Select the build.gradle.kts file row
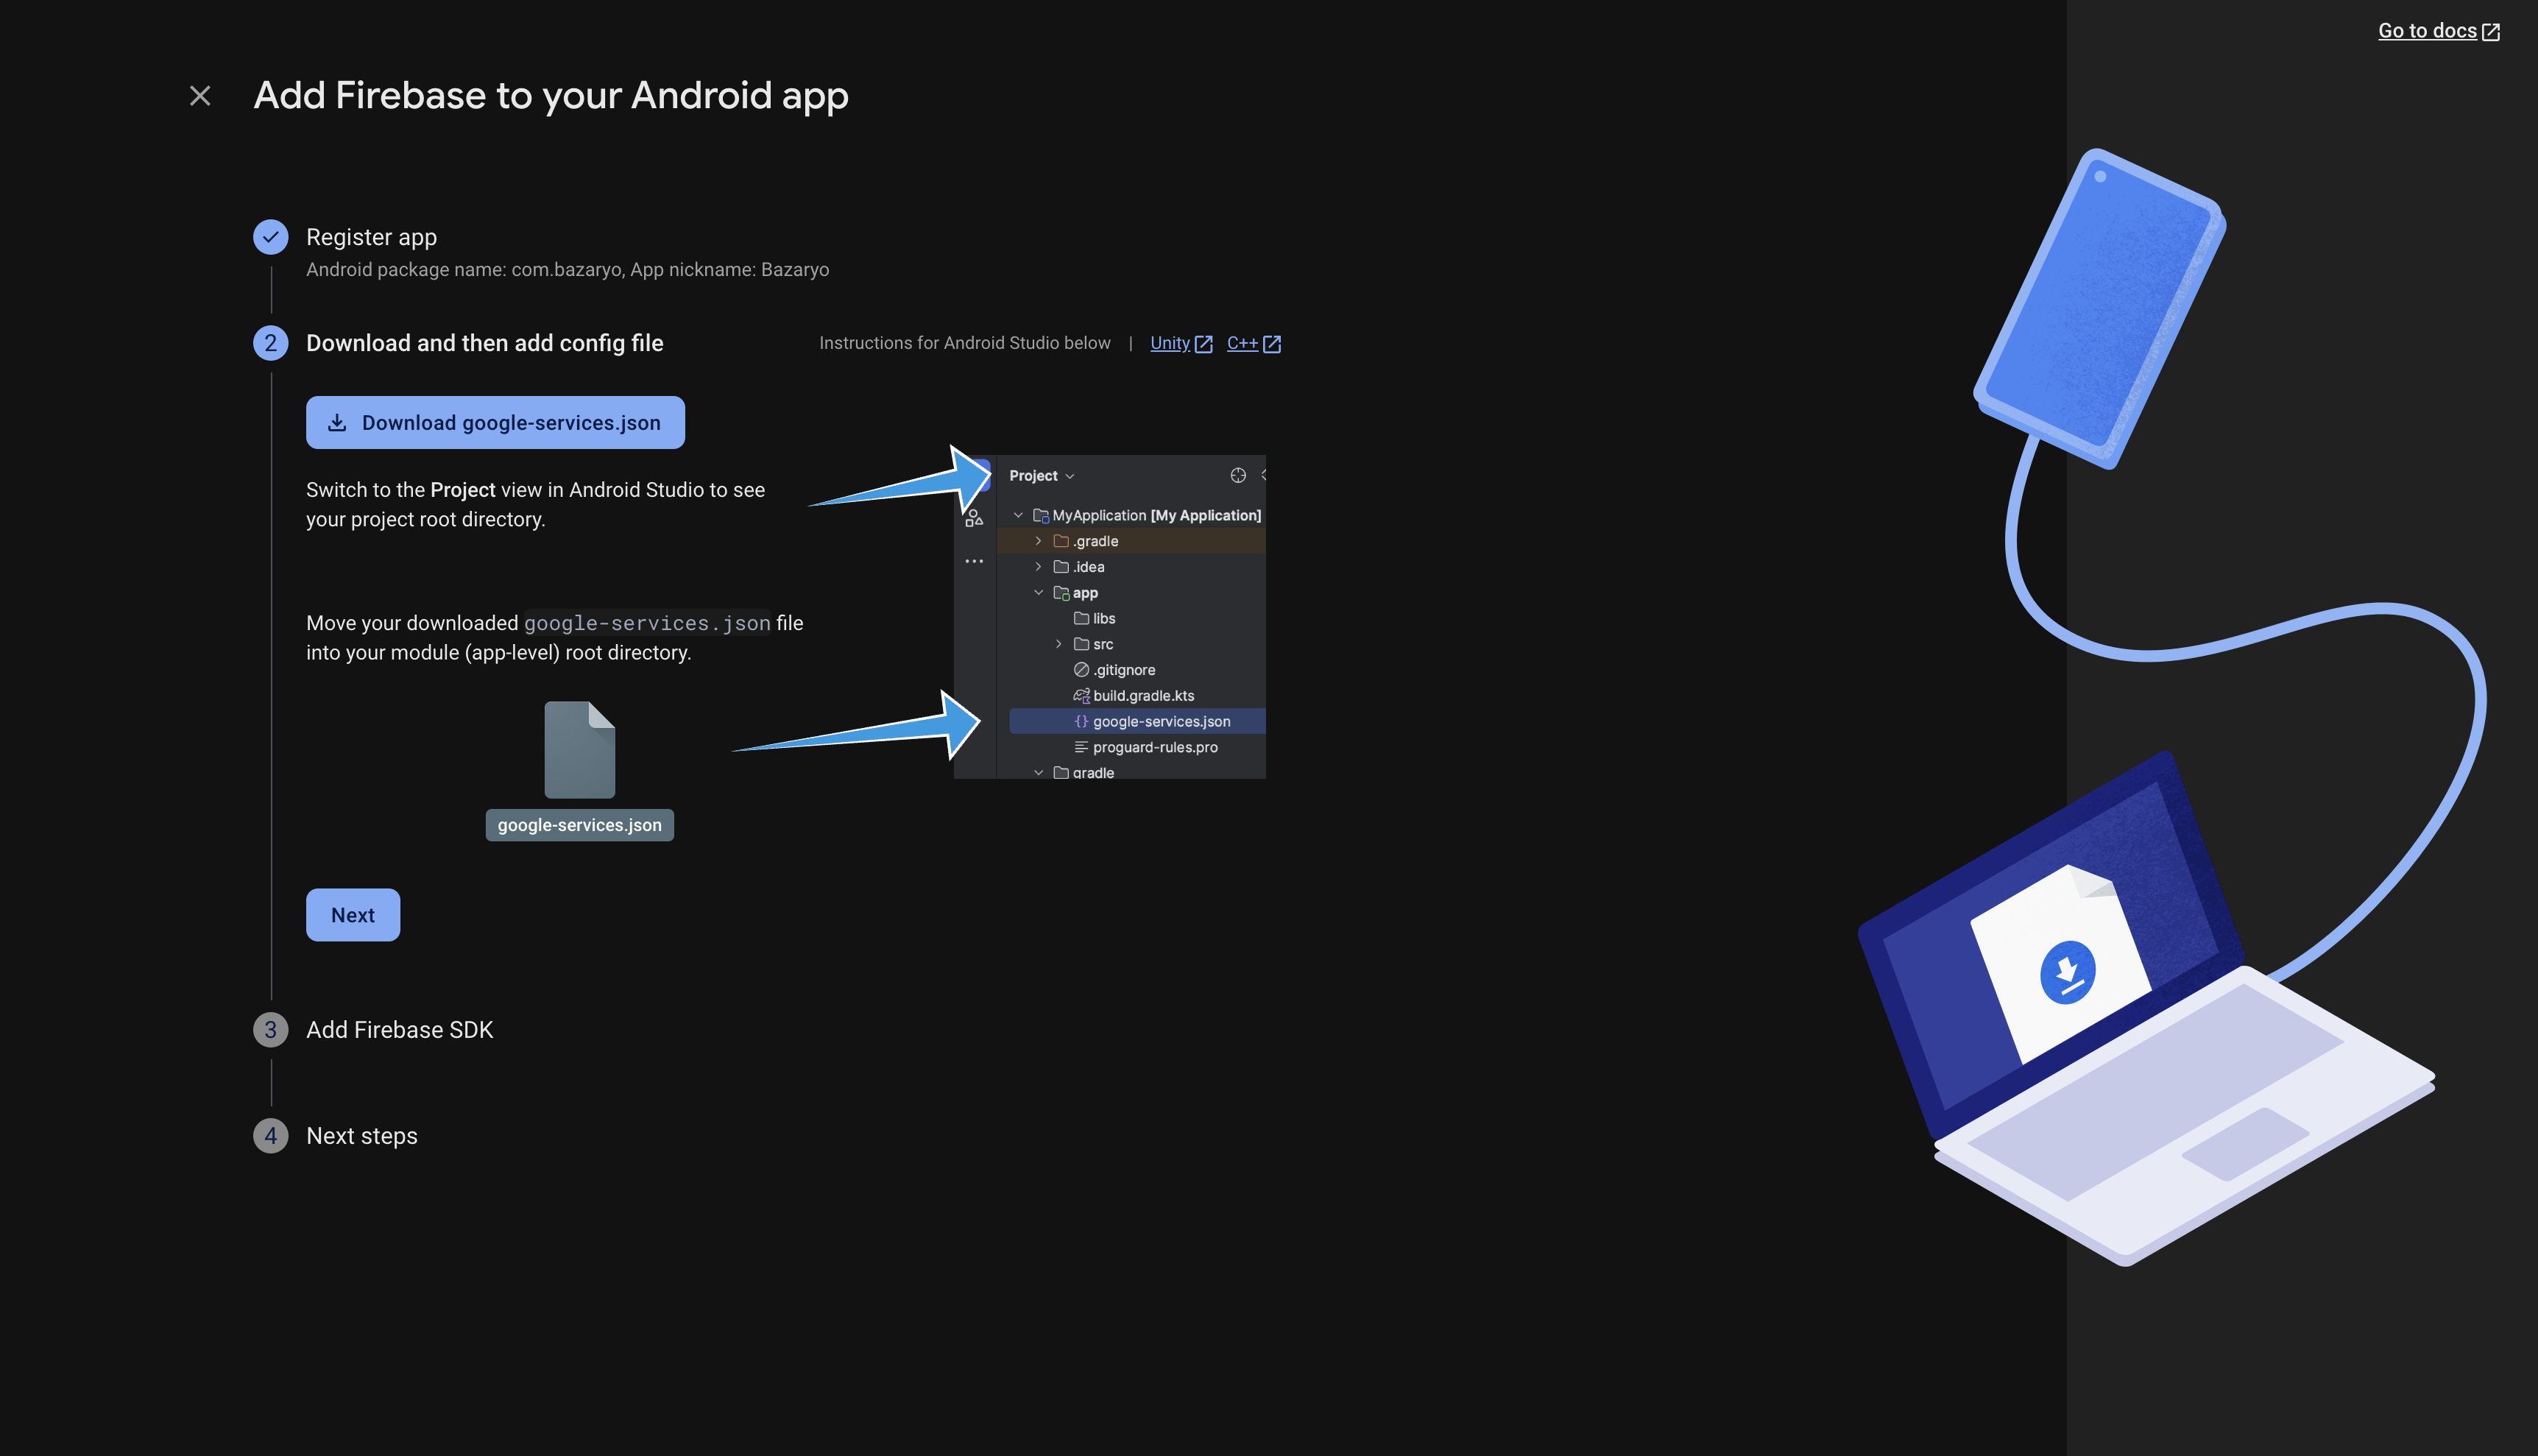The width and height of the screenshot is (2538, 1456). 1132,696
